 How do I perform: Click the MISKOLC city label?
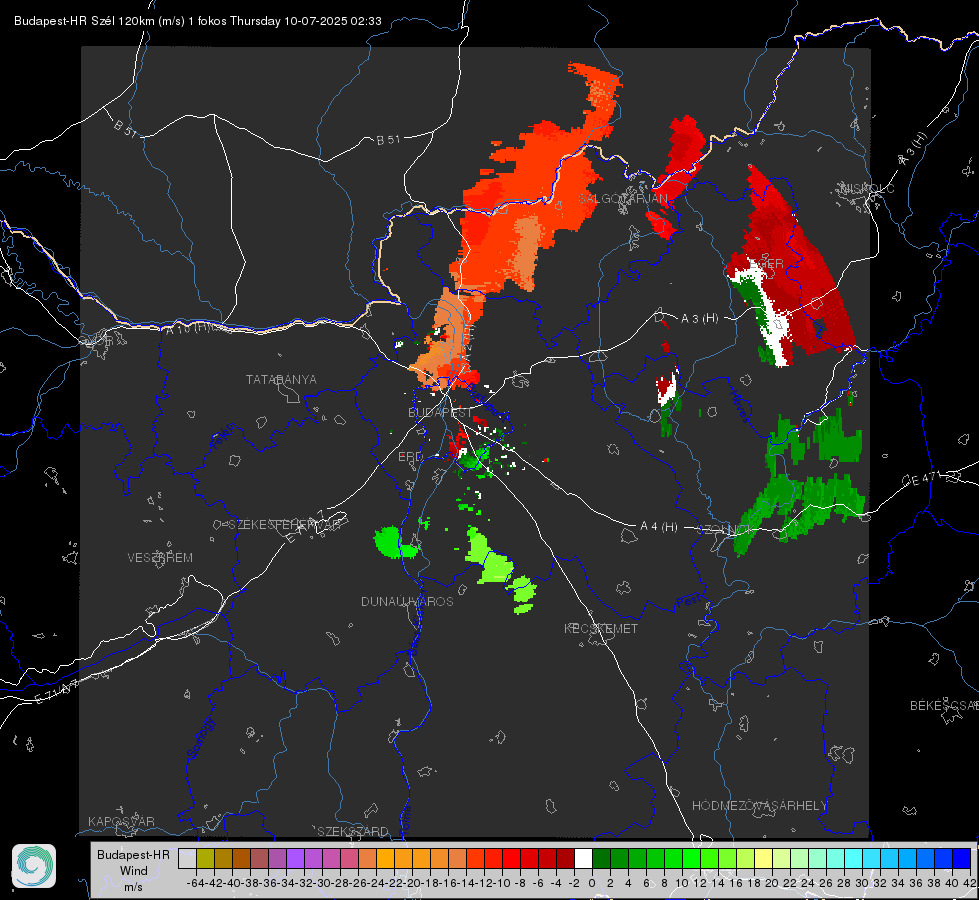pyautogui.click(x=867, y=187)
